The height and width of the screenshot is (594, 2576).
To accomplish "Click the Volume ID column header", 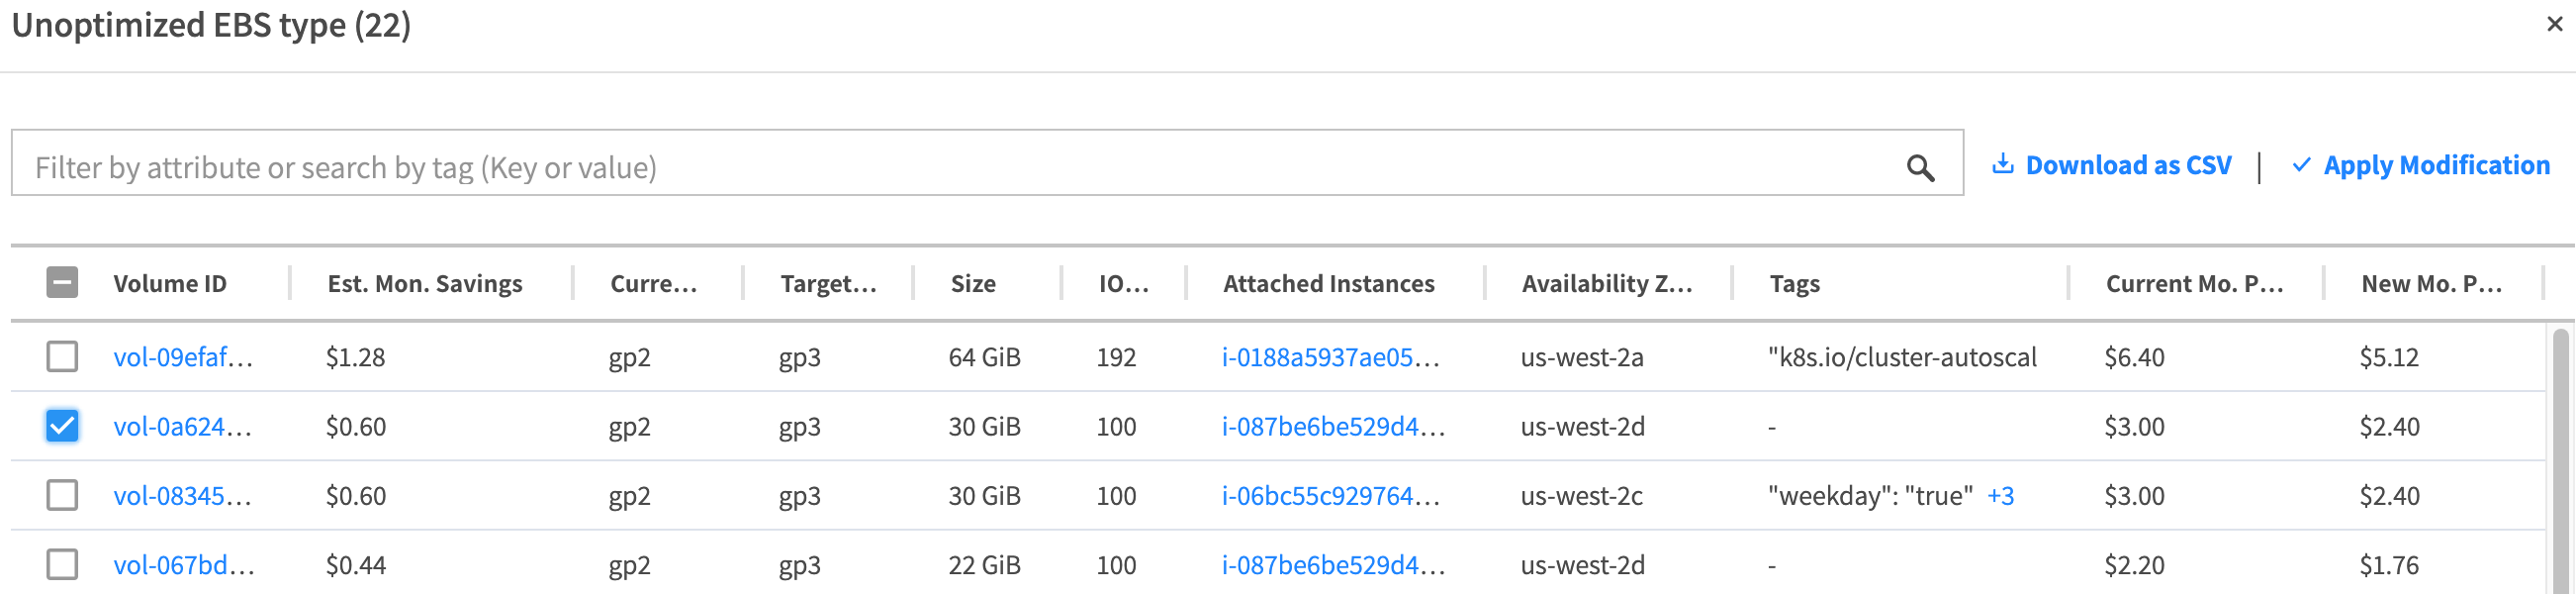I will [x=170, y=284].
